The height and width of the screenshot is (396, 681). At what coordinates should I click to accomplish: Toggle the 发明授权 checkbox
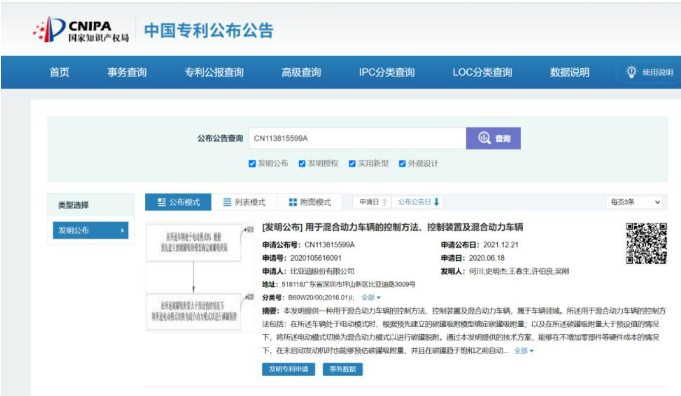click(302, 164)
